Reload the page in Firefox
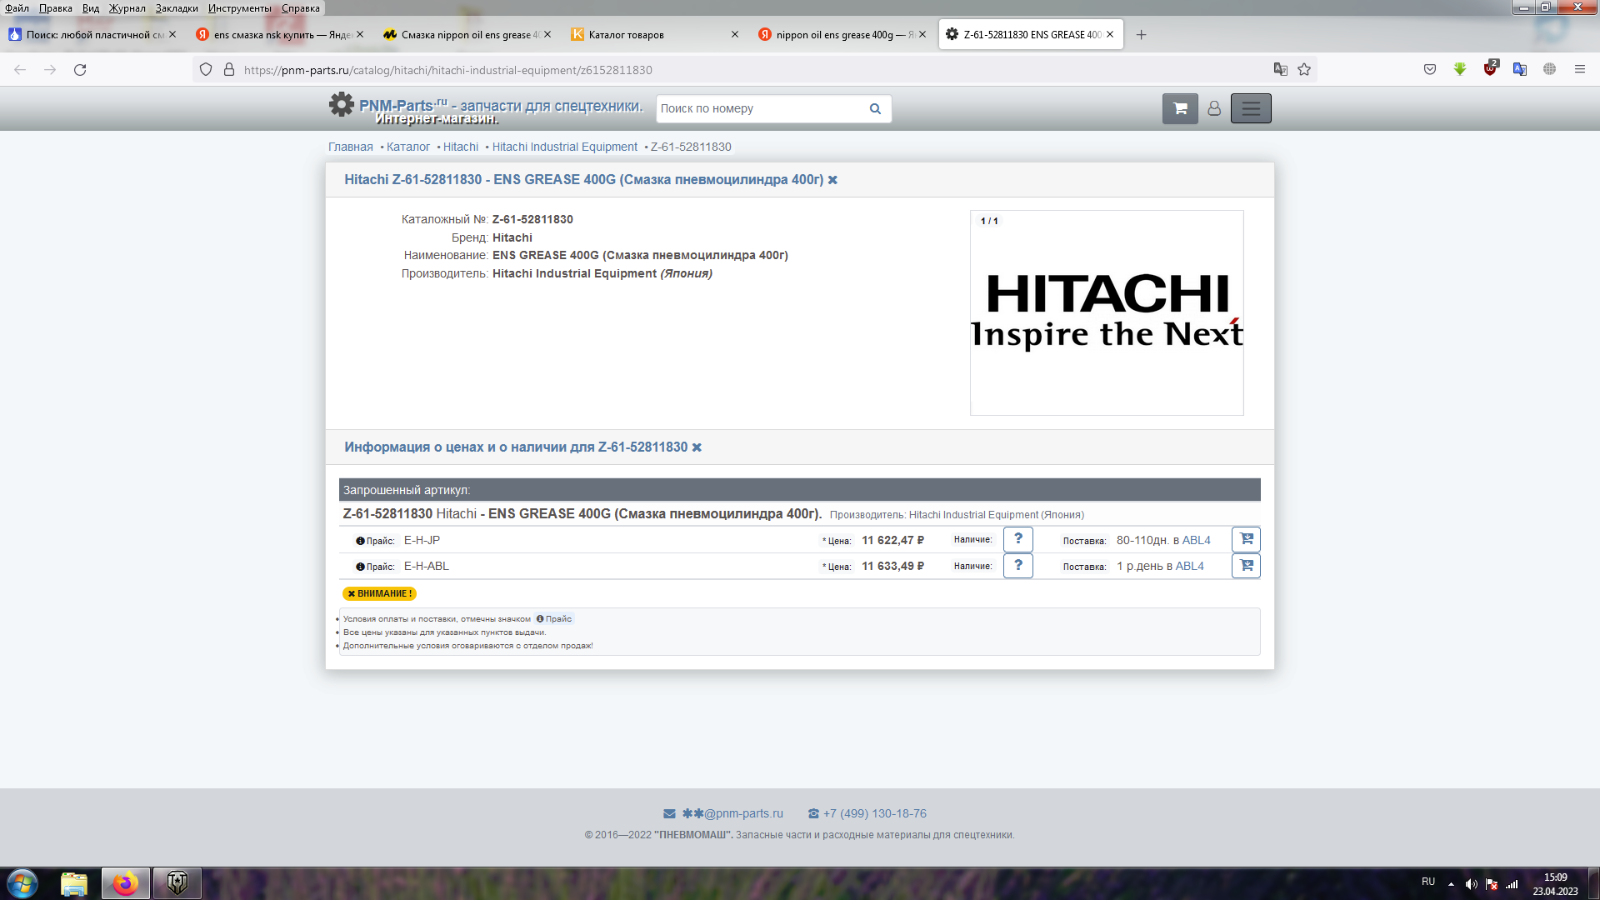Viewport: 1600px width, 900px height. click(x=80, y=70)
